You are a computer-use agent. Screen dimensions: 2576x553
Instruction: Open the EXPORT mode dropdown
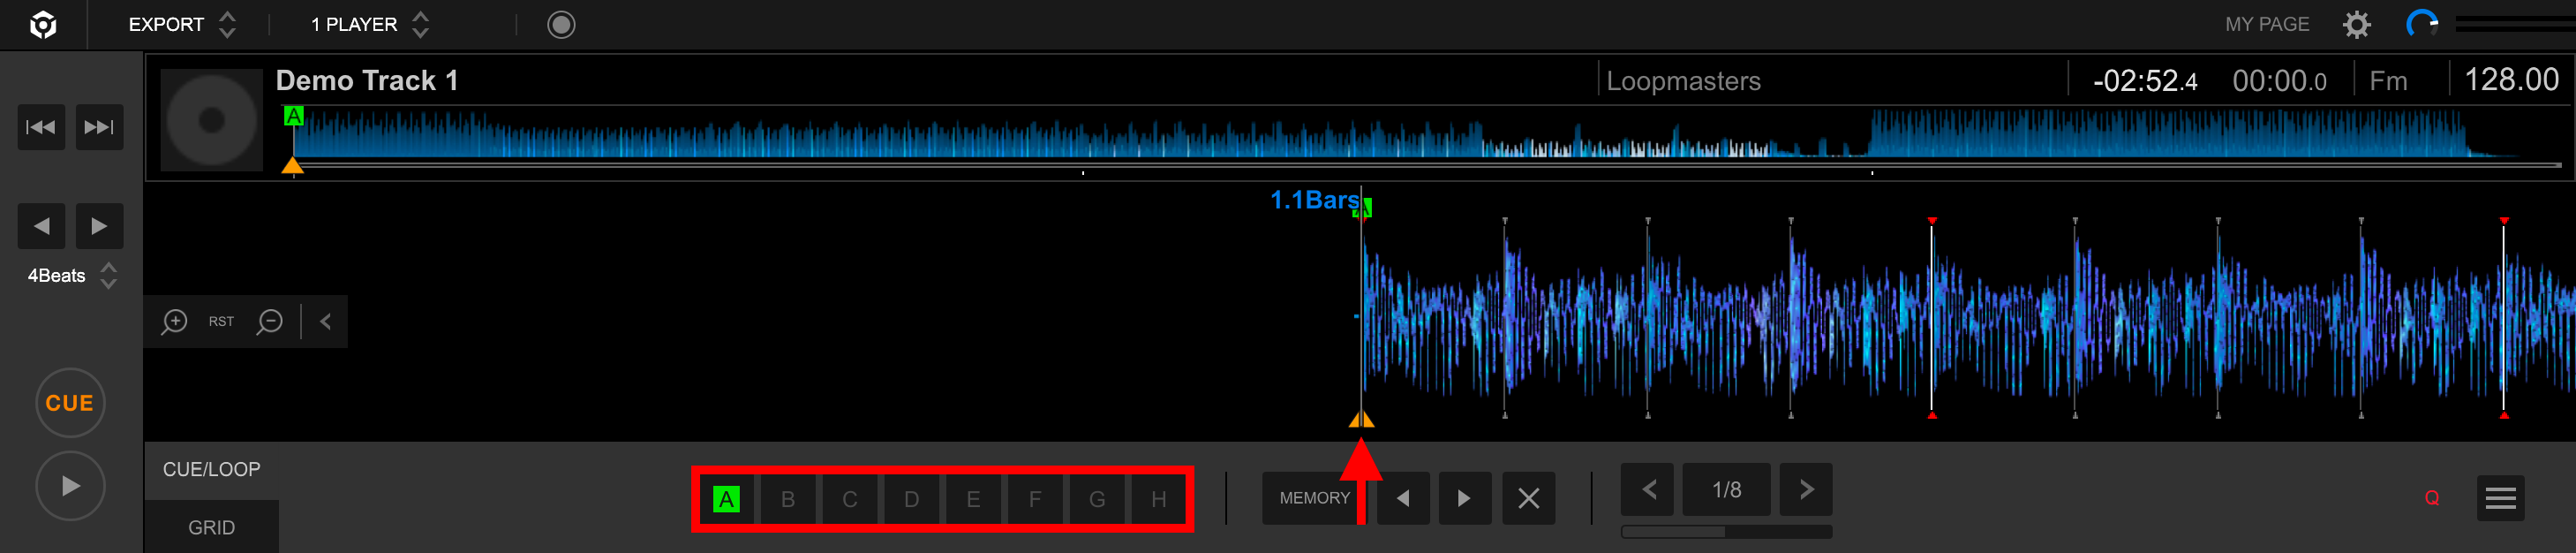coord(182,25)
